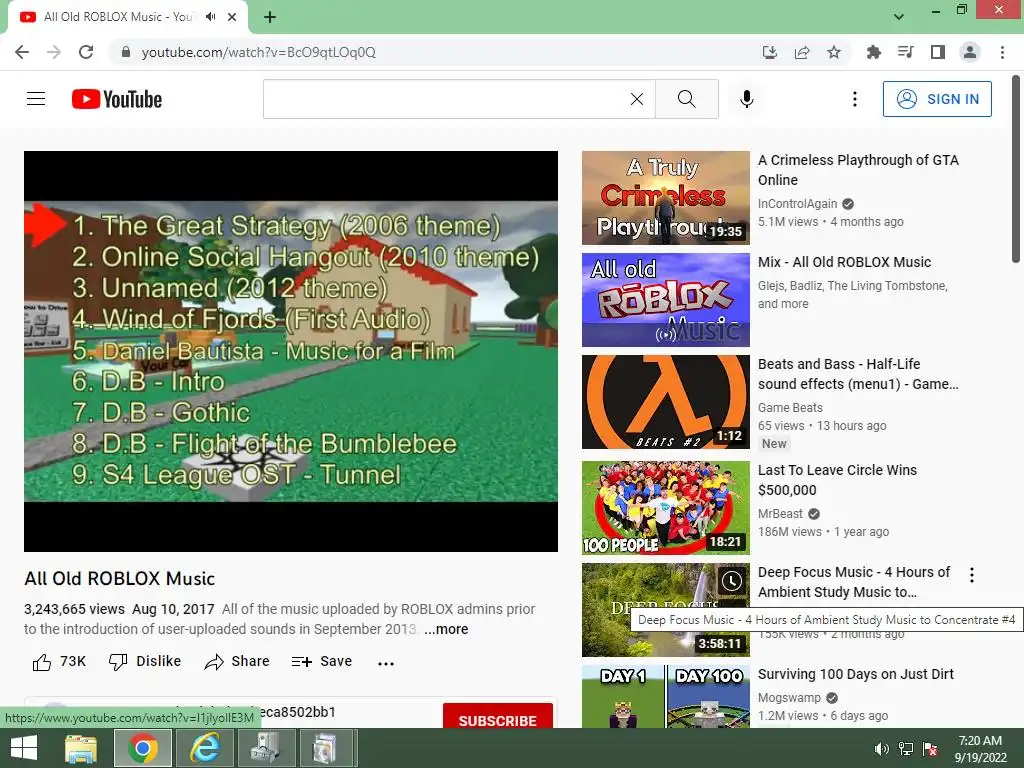
Task: Open Chrome three-dot menu
Action: click(x=1002, y=52)
